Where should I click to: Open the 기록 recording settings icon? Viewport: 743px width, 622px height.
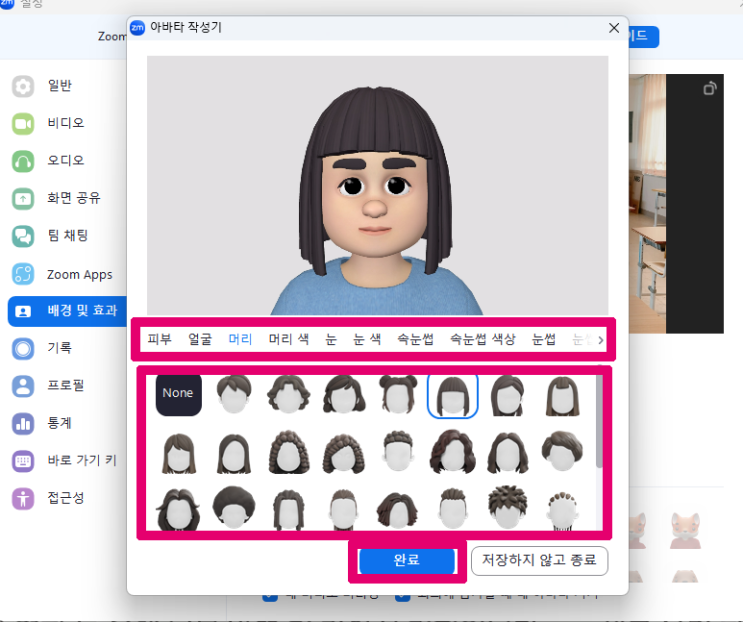pos(22,349)
